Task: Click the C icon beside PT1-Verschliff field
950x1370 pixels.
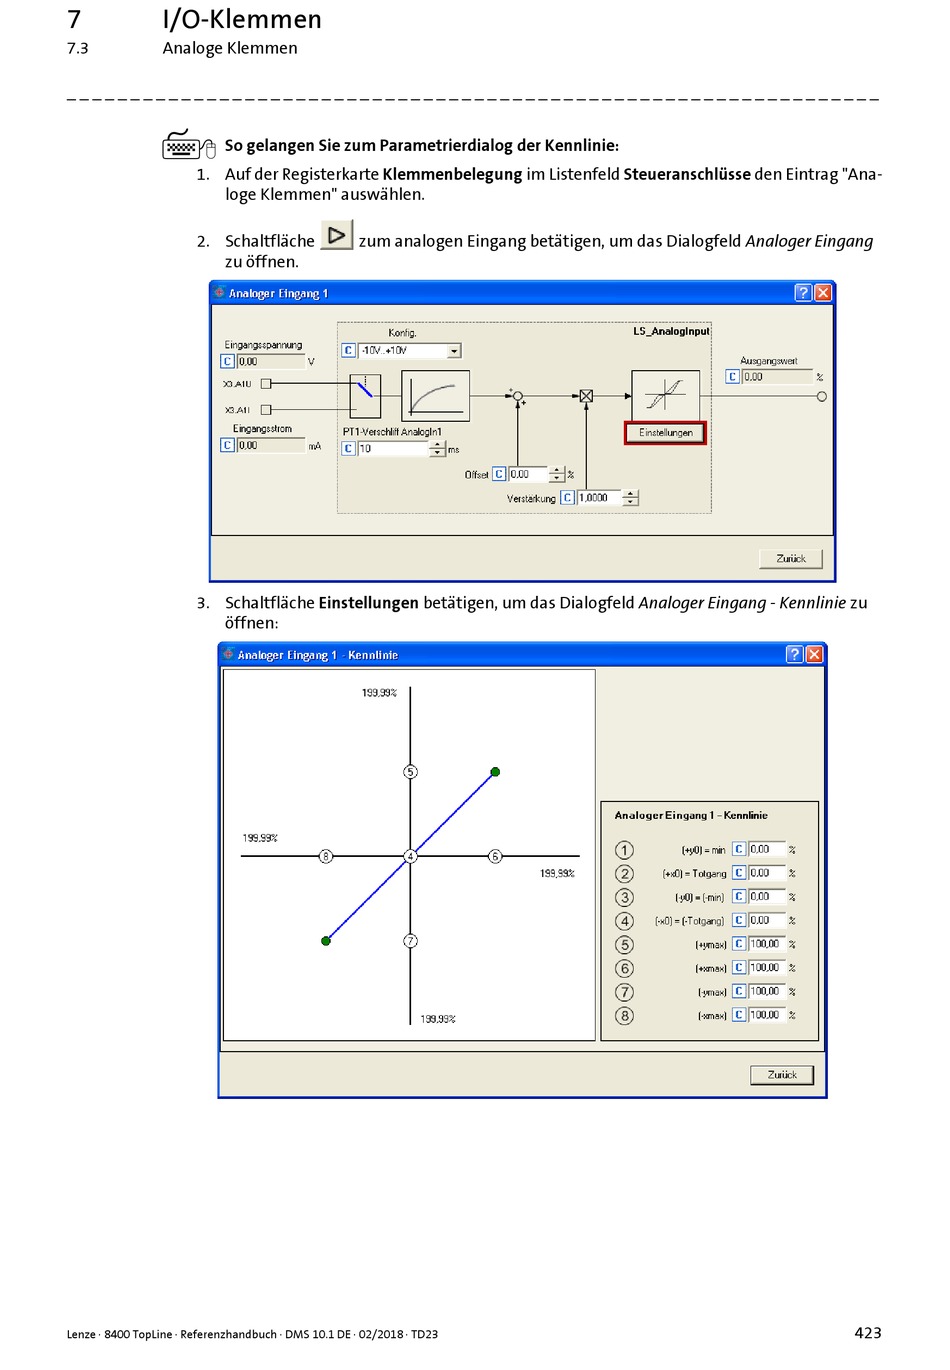Action: click(x=348, y=448)
